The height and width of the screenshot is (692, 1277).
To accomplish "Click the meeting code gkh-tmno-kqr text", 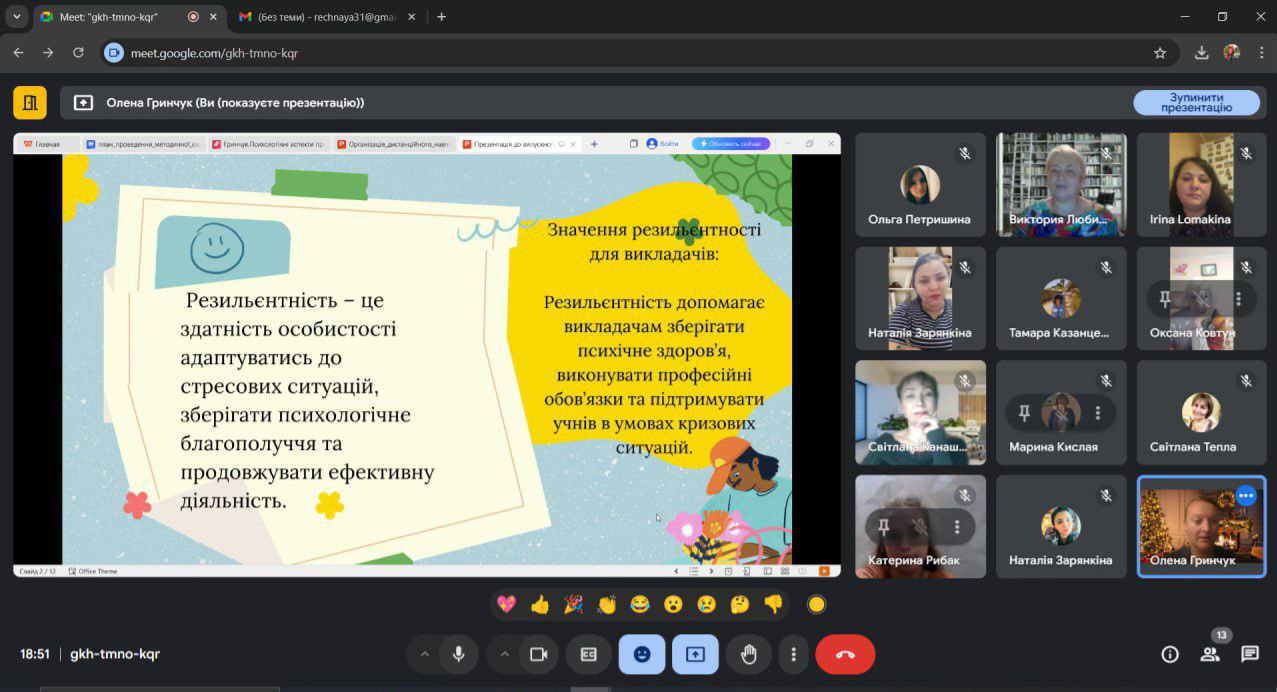I will (115, 654).
